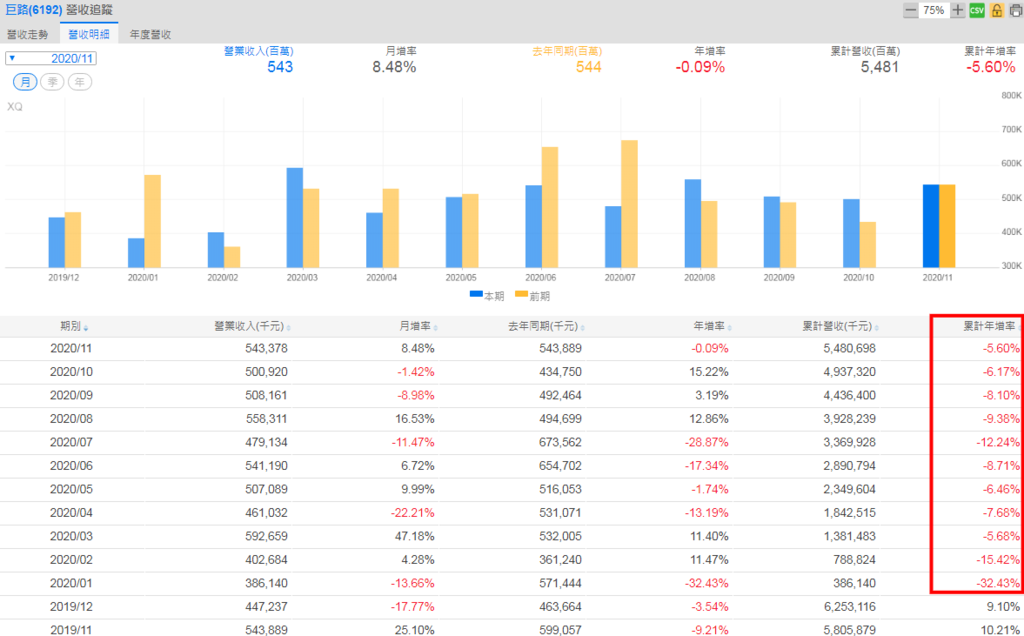Image resolution: width=1024 pixels, height=636 pixels.
Task: Click the 2020/05 x-axis label
Action: (x=461, y=278)
